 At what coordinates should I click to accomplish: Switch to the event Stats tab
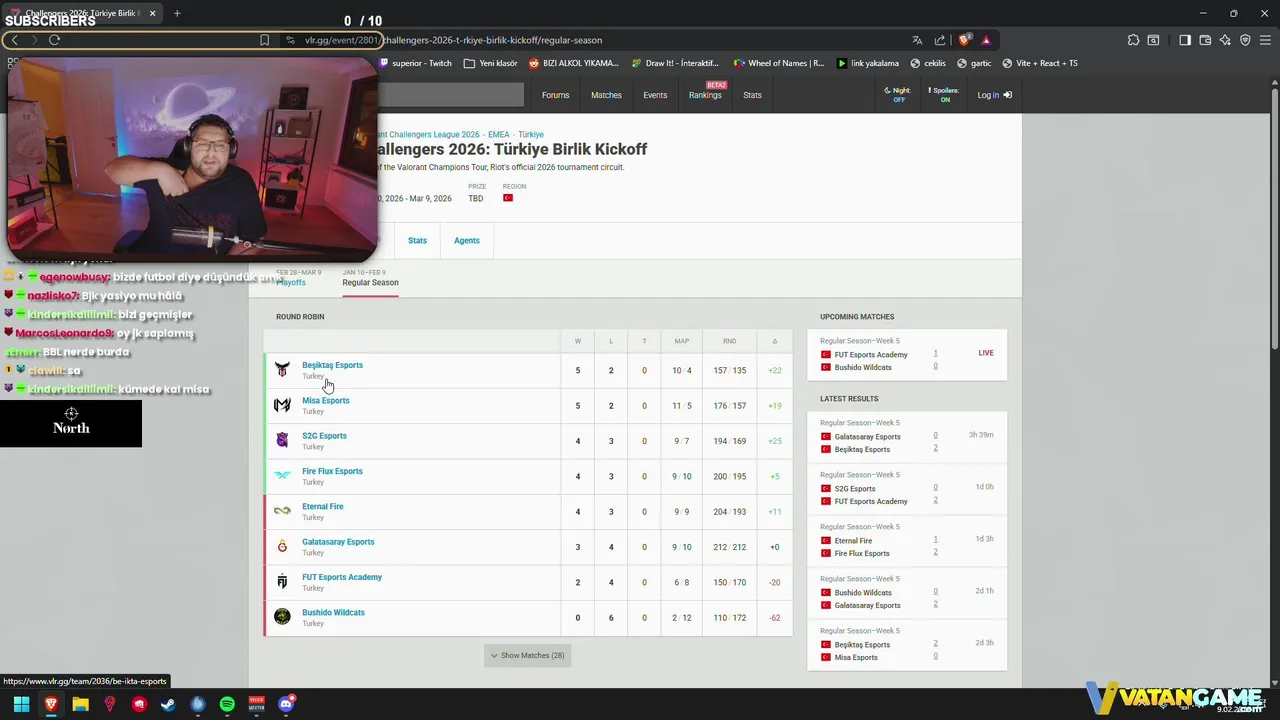[417, 240]
